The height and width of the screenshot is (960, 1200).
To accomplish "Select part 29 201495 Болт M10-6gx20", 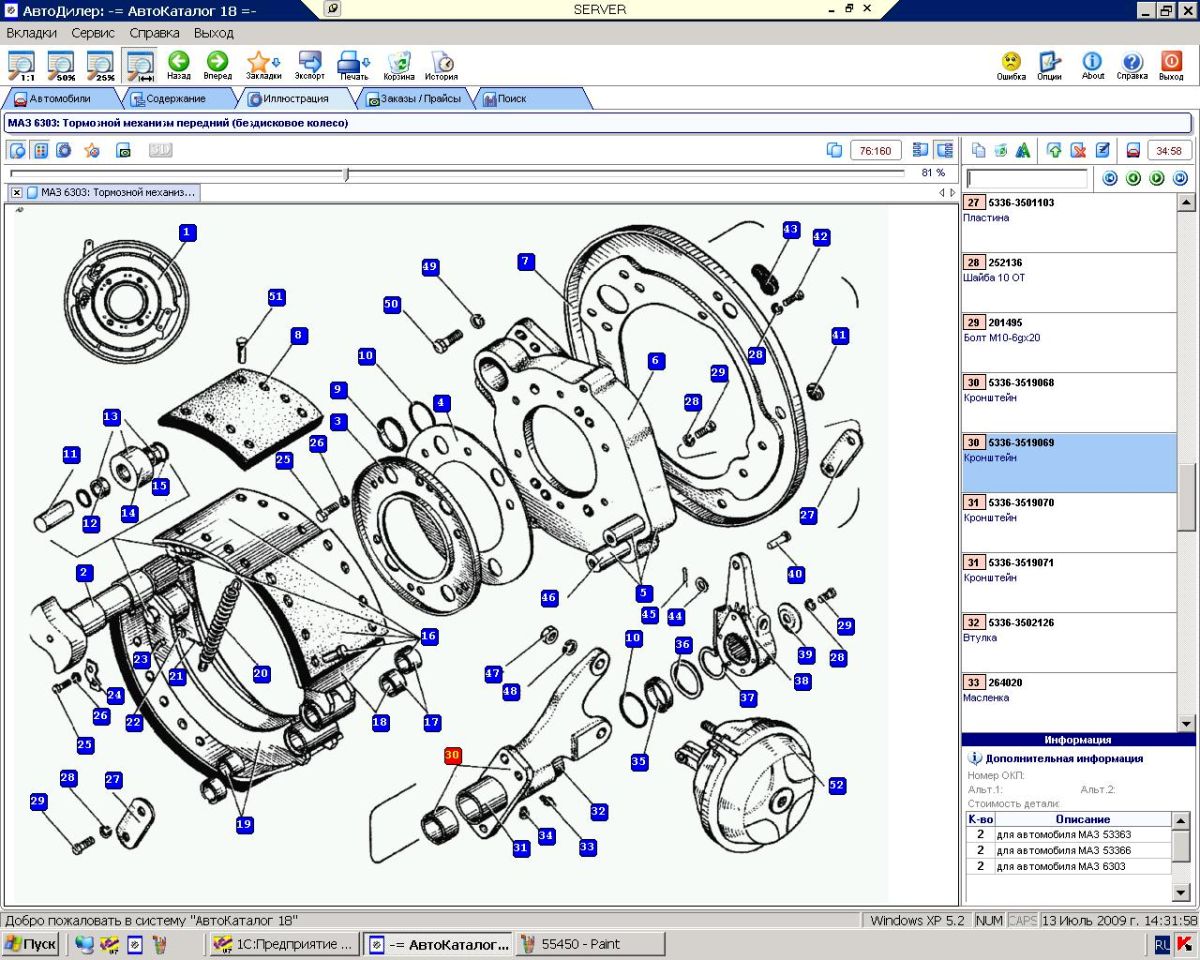I will coord(1069,343).
